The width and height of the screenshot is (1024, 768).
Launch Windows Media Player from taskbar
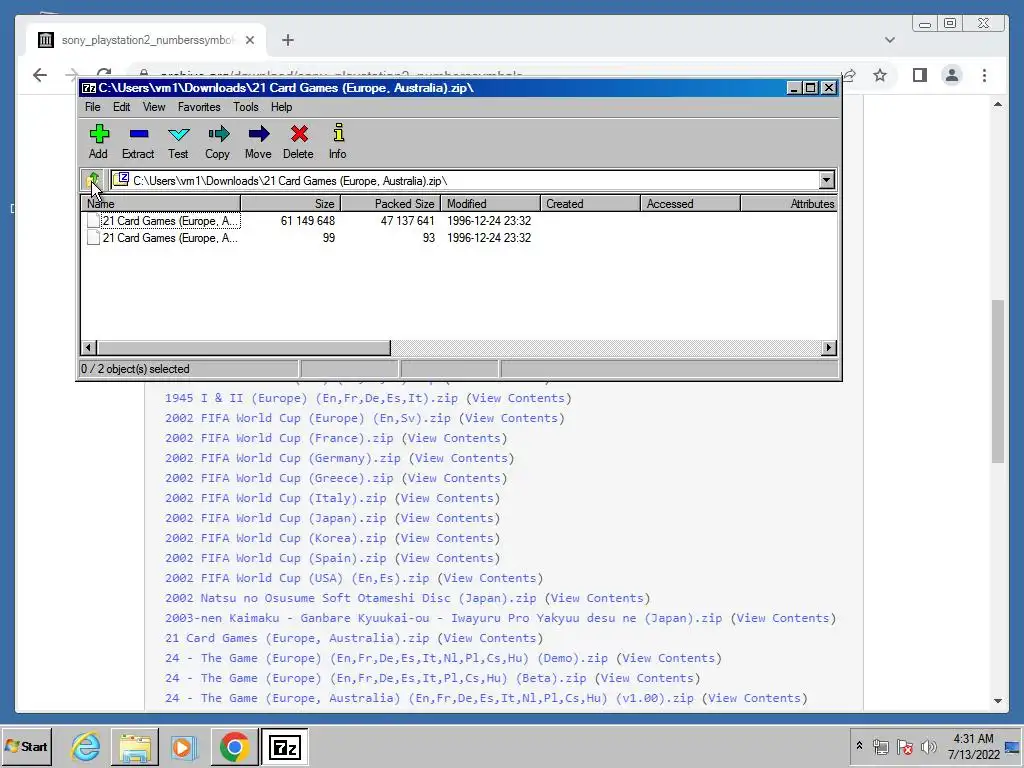pyautogui.click(x=185, y=746)
